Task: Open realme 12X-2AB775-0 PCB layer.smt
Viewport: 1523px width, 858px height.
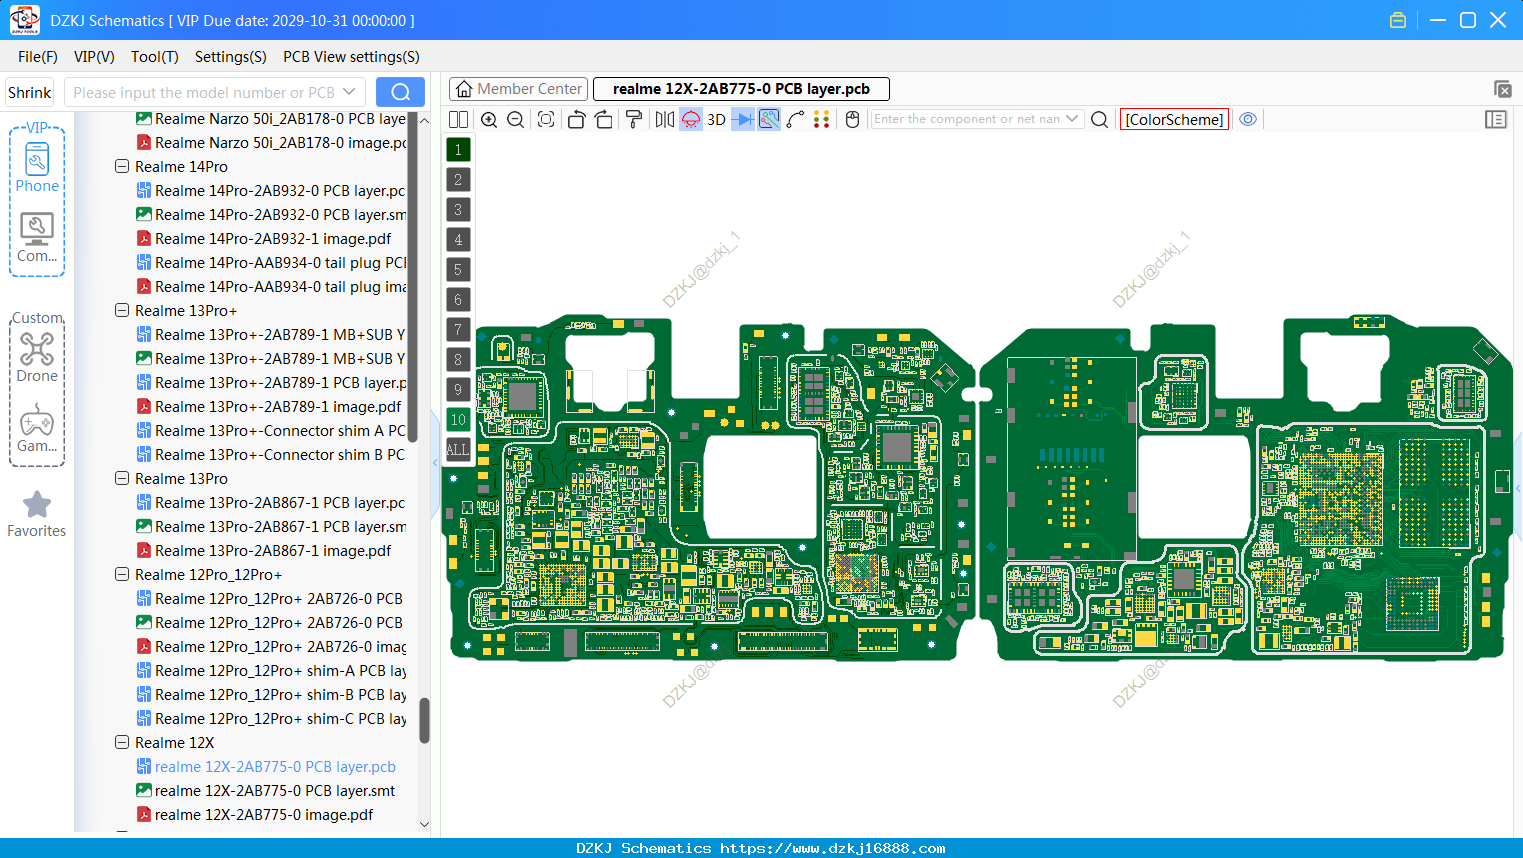Action: coord(266,791)
